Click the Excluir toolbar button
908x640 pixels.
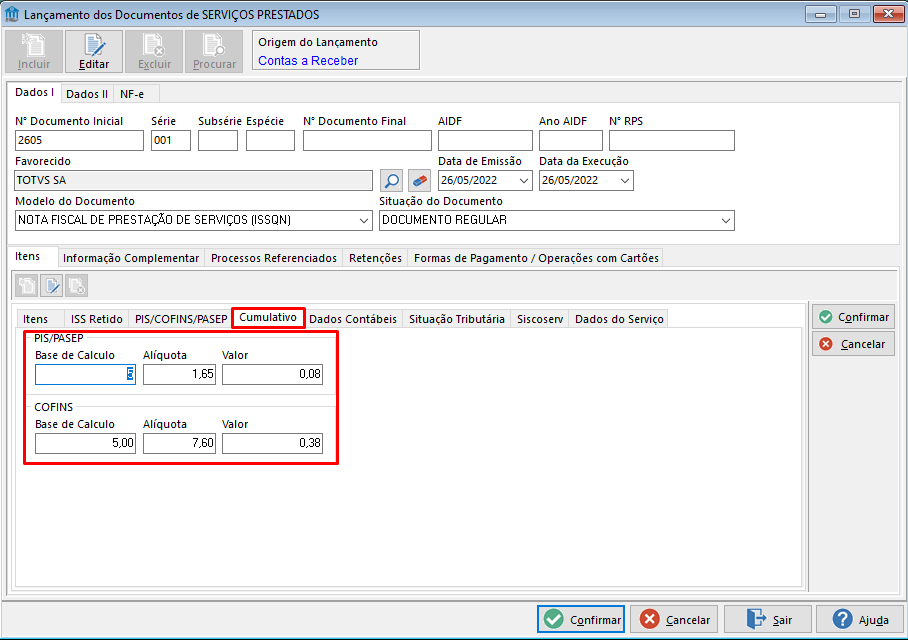(154, 52)
